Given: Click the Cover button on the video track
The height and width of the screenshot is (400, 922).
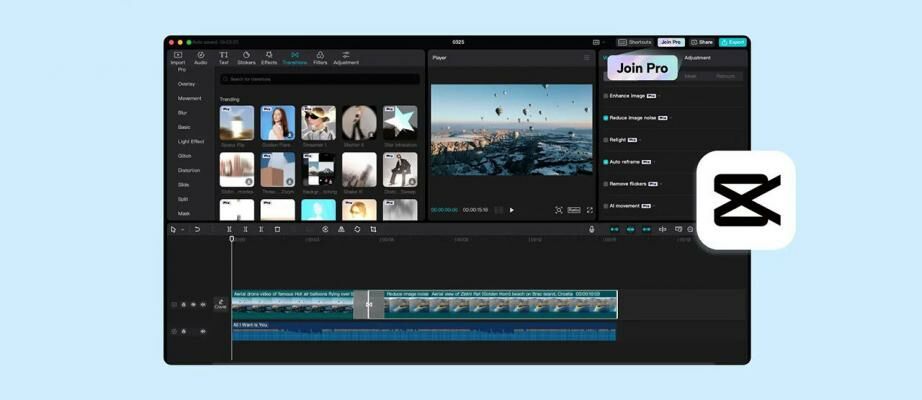Looking at the screenshot, I should (221, 304).
